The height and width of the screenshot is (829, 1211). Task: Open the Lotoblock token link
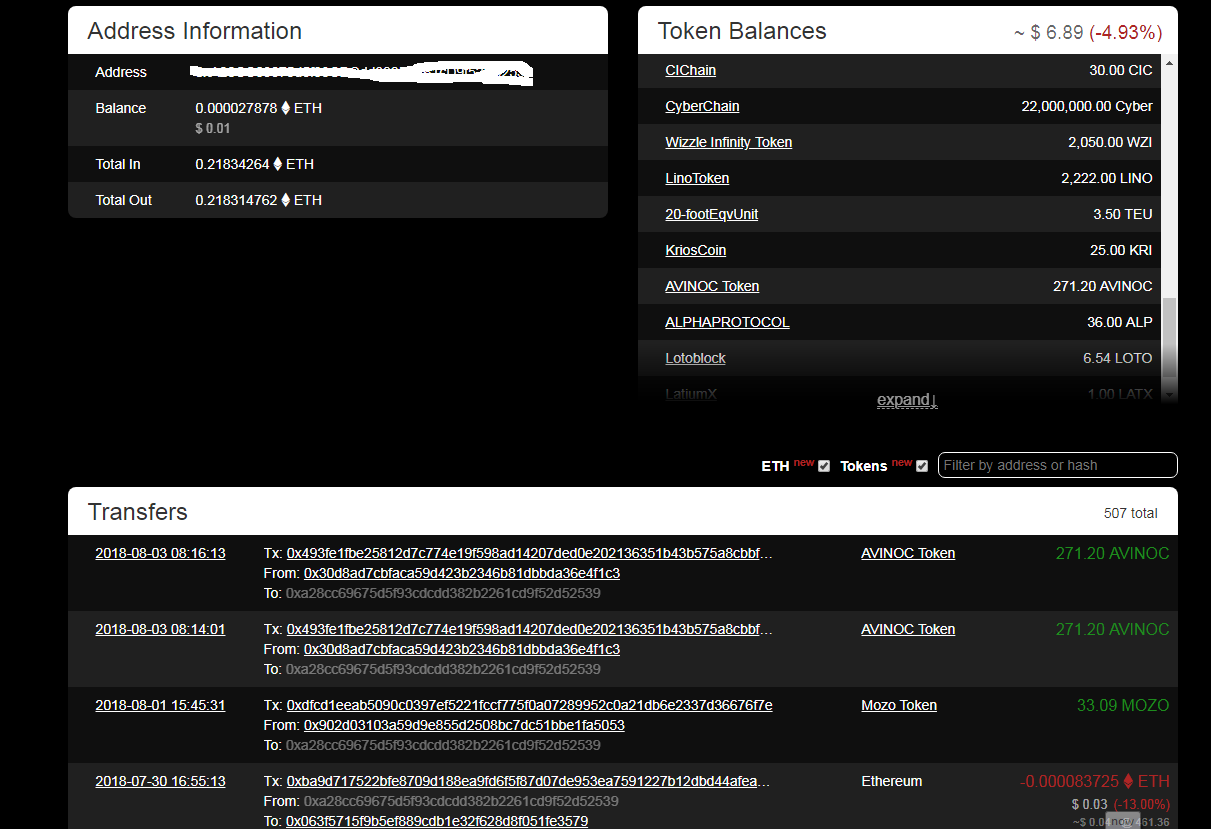point(695,358)
